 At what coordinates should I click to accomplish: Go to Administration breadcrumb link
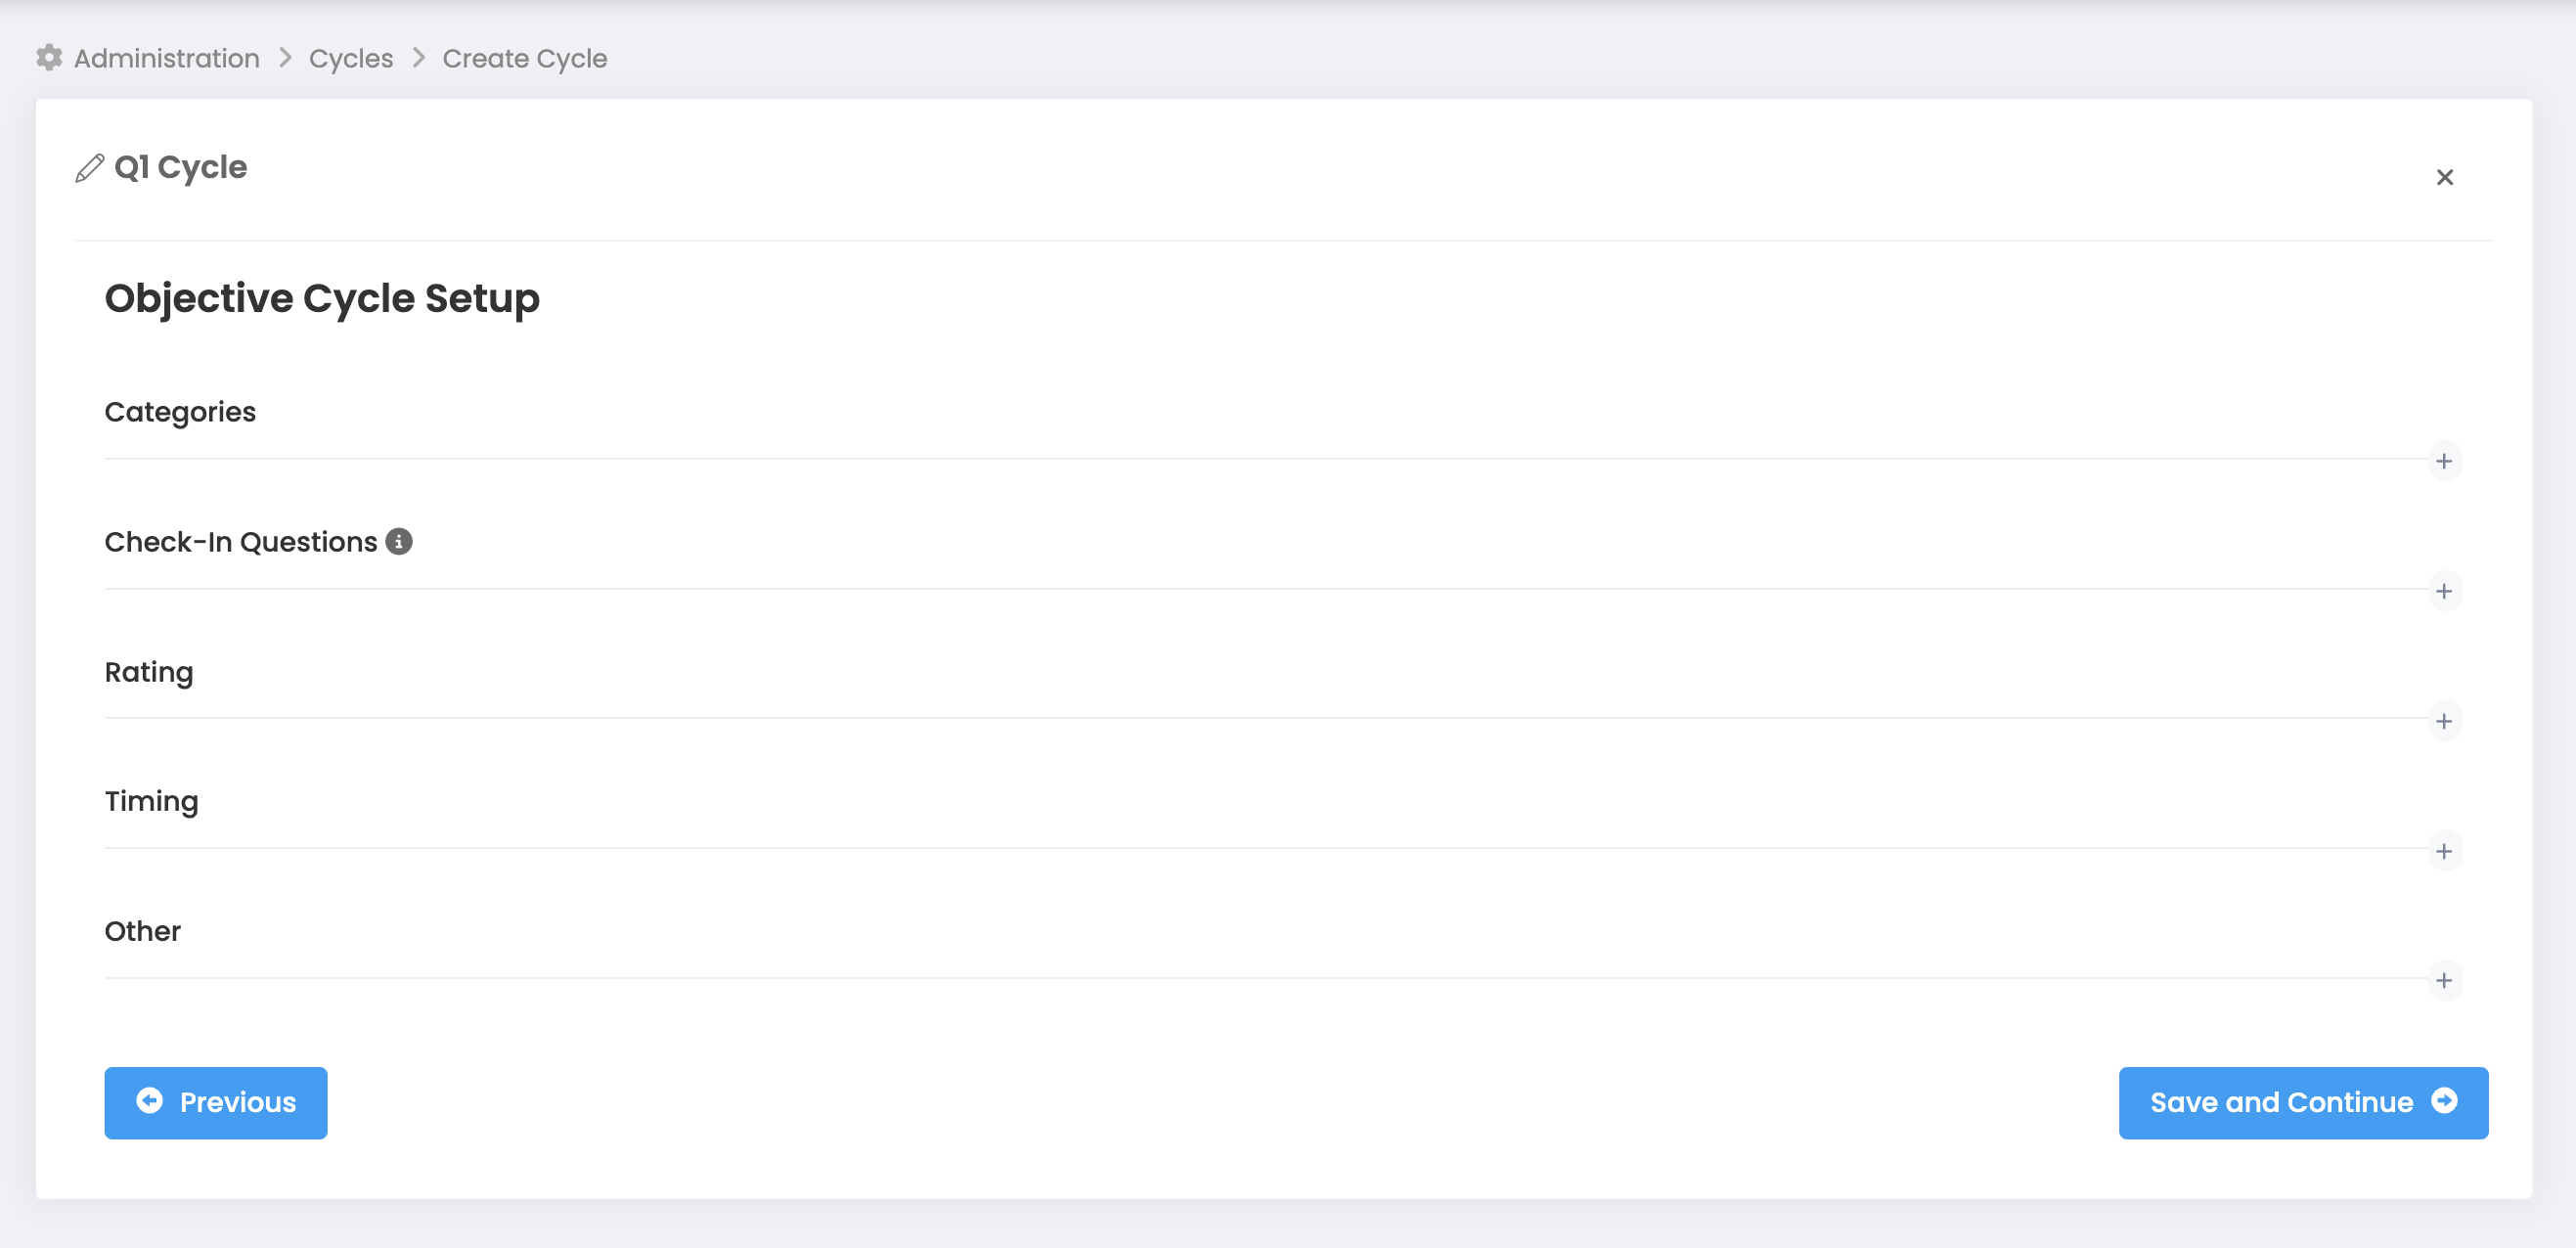pos(166,58)
